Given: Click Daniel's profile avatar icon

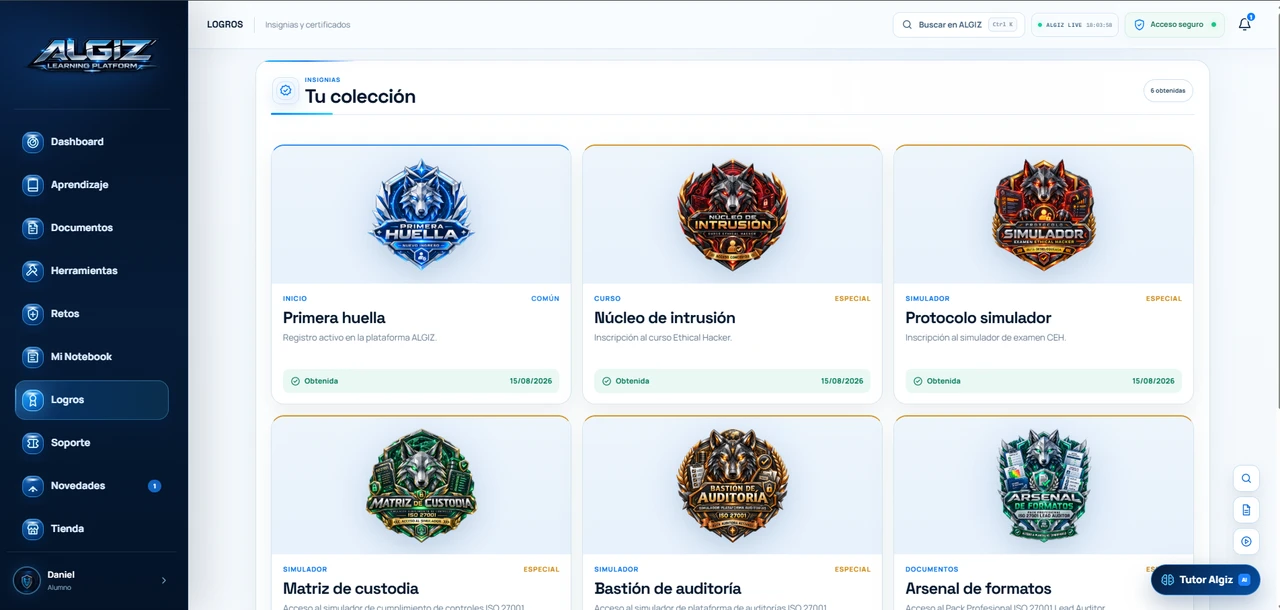Looking at the screenshot, I should pyautogui.click(x=27, y=580).
